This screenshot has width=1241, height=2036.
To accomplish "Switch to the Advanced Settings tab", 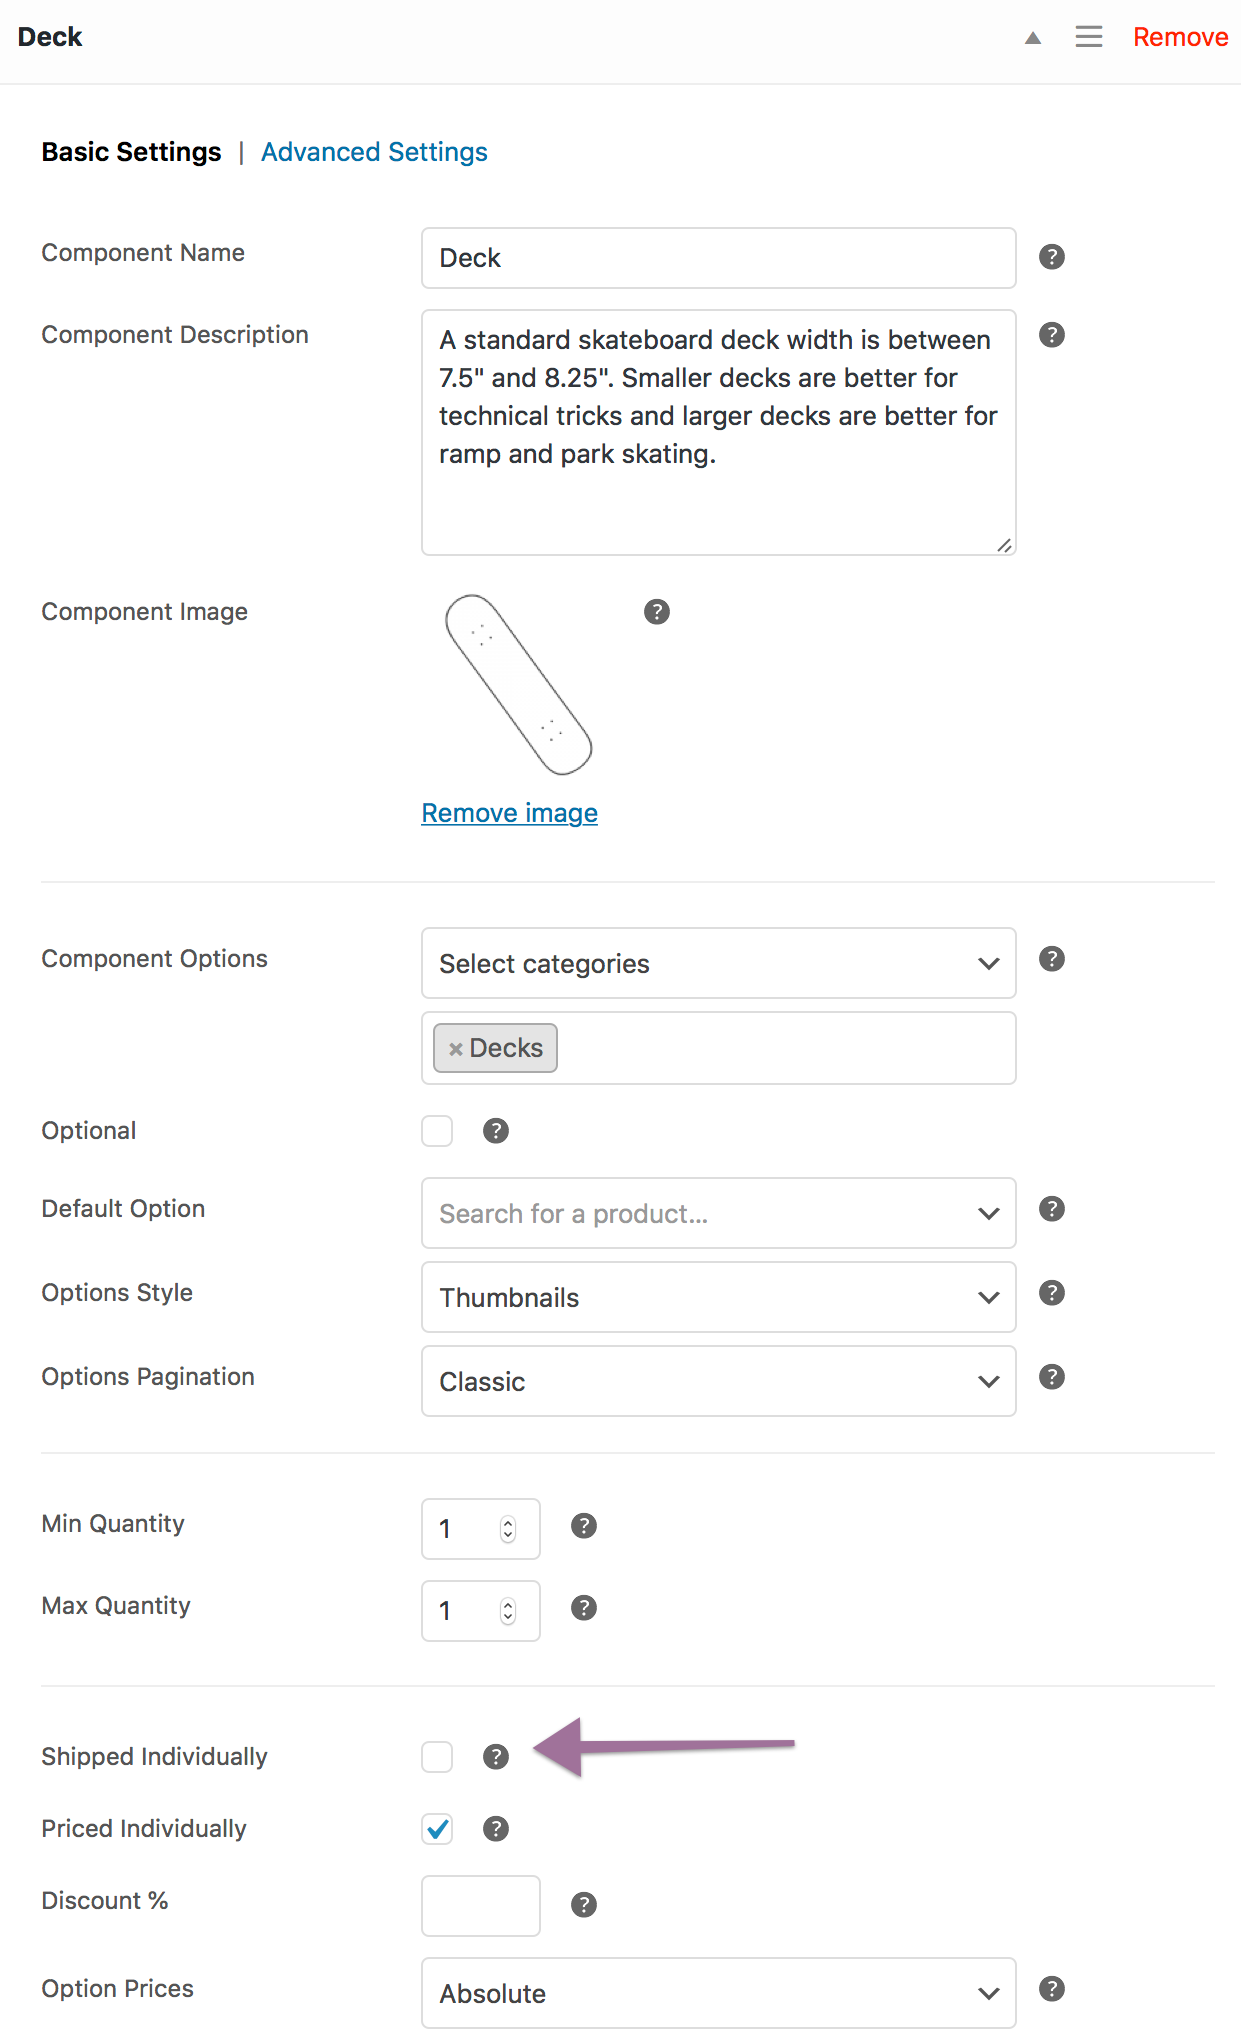I will [375, 151].
